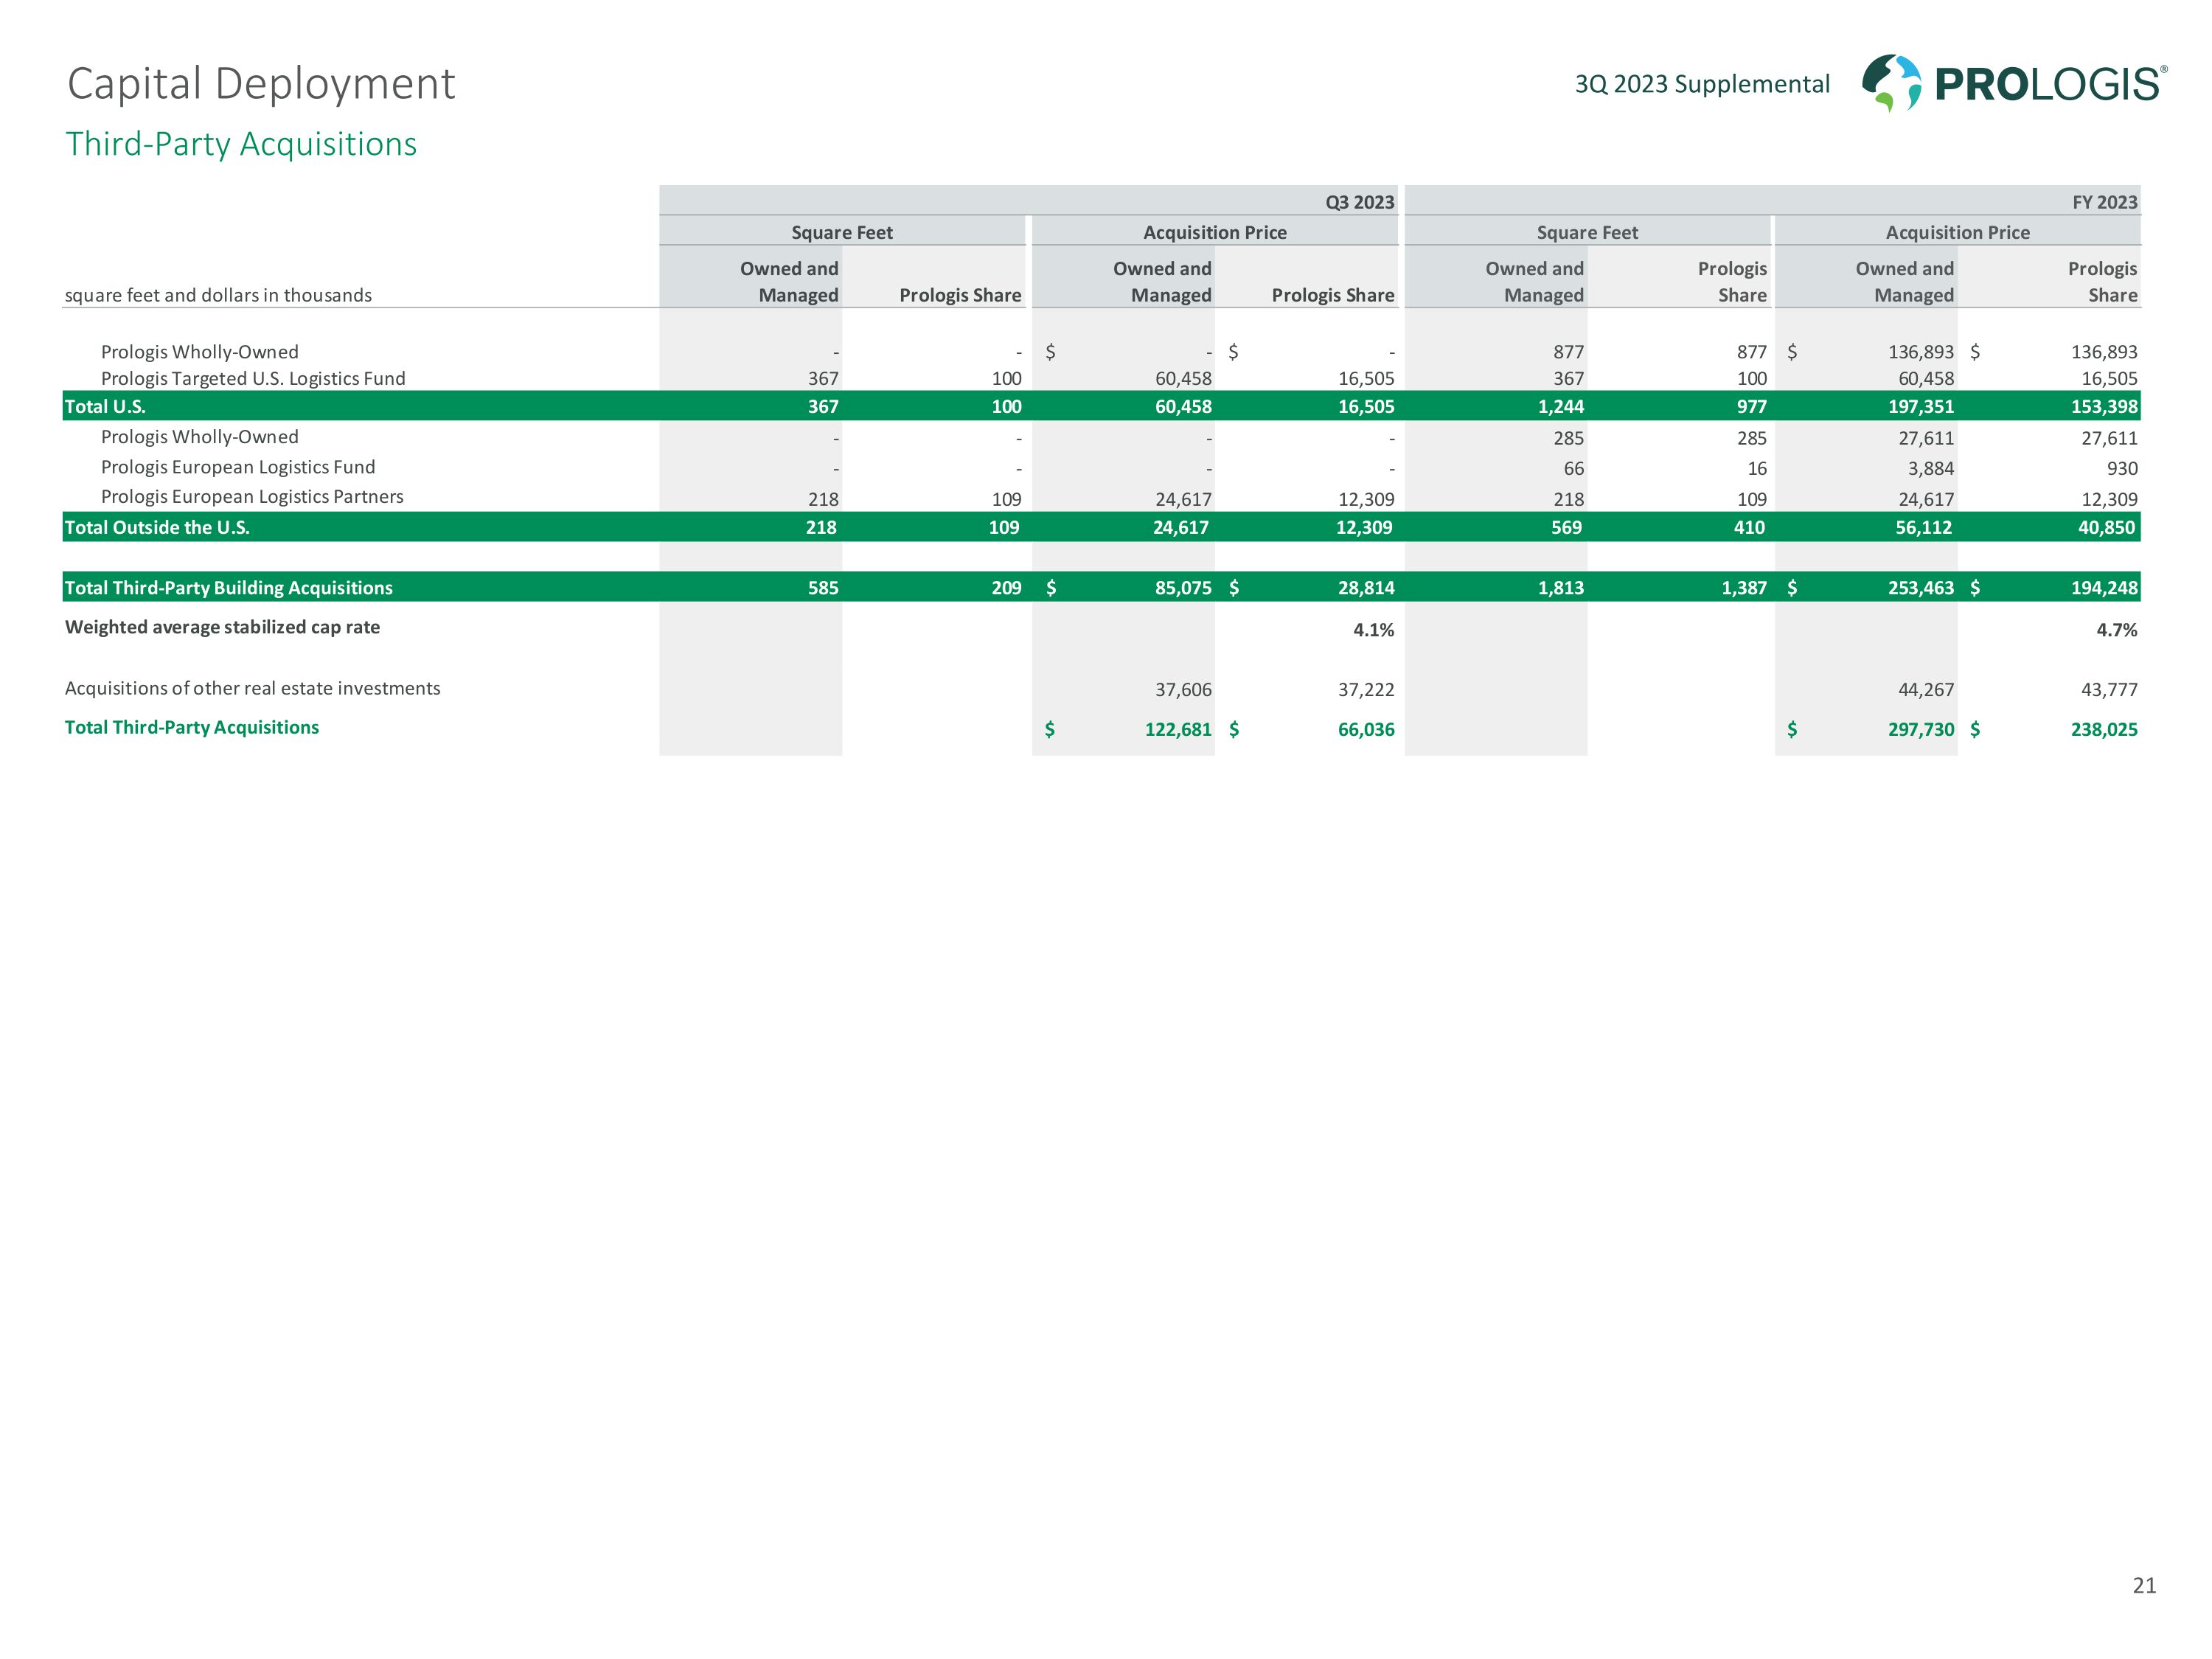This screenshot has width=2212, height=1659.
Task: Click the Total Outside the U.S. row label
Action: [x=157, y=527]
